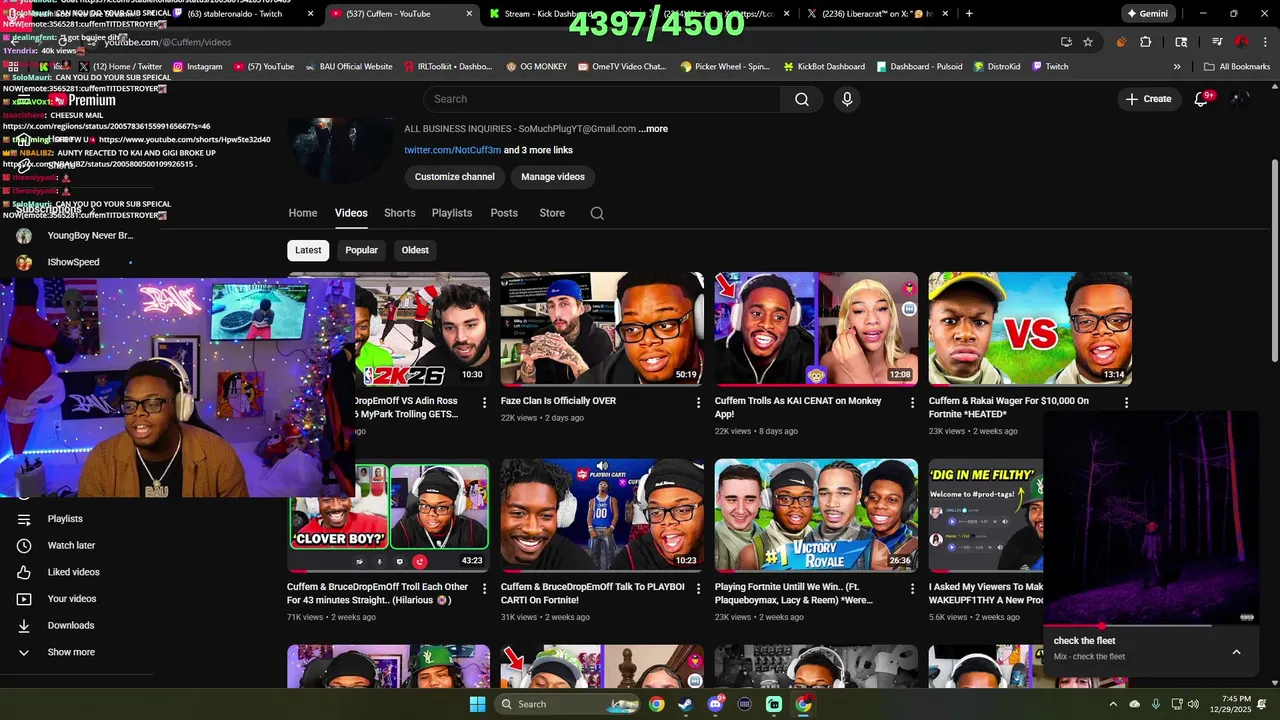This screenshot has height=720, width=1280.
Task: Open Watch later in sidebar
Action: tap(71, 546)
